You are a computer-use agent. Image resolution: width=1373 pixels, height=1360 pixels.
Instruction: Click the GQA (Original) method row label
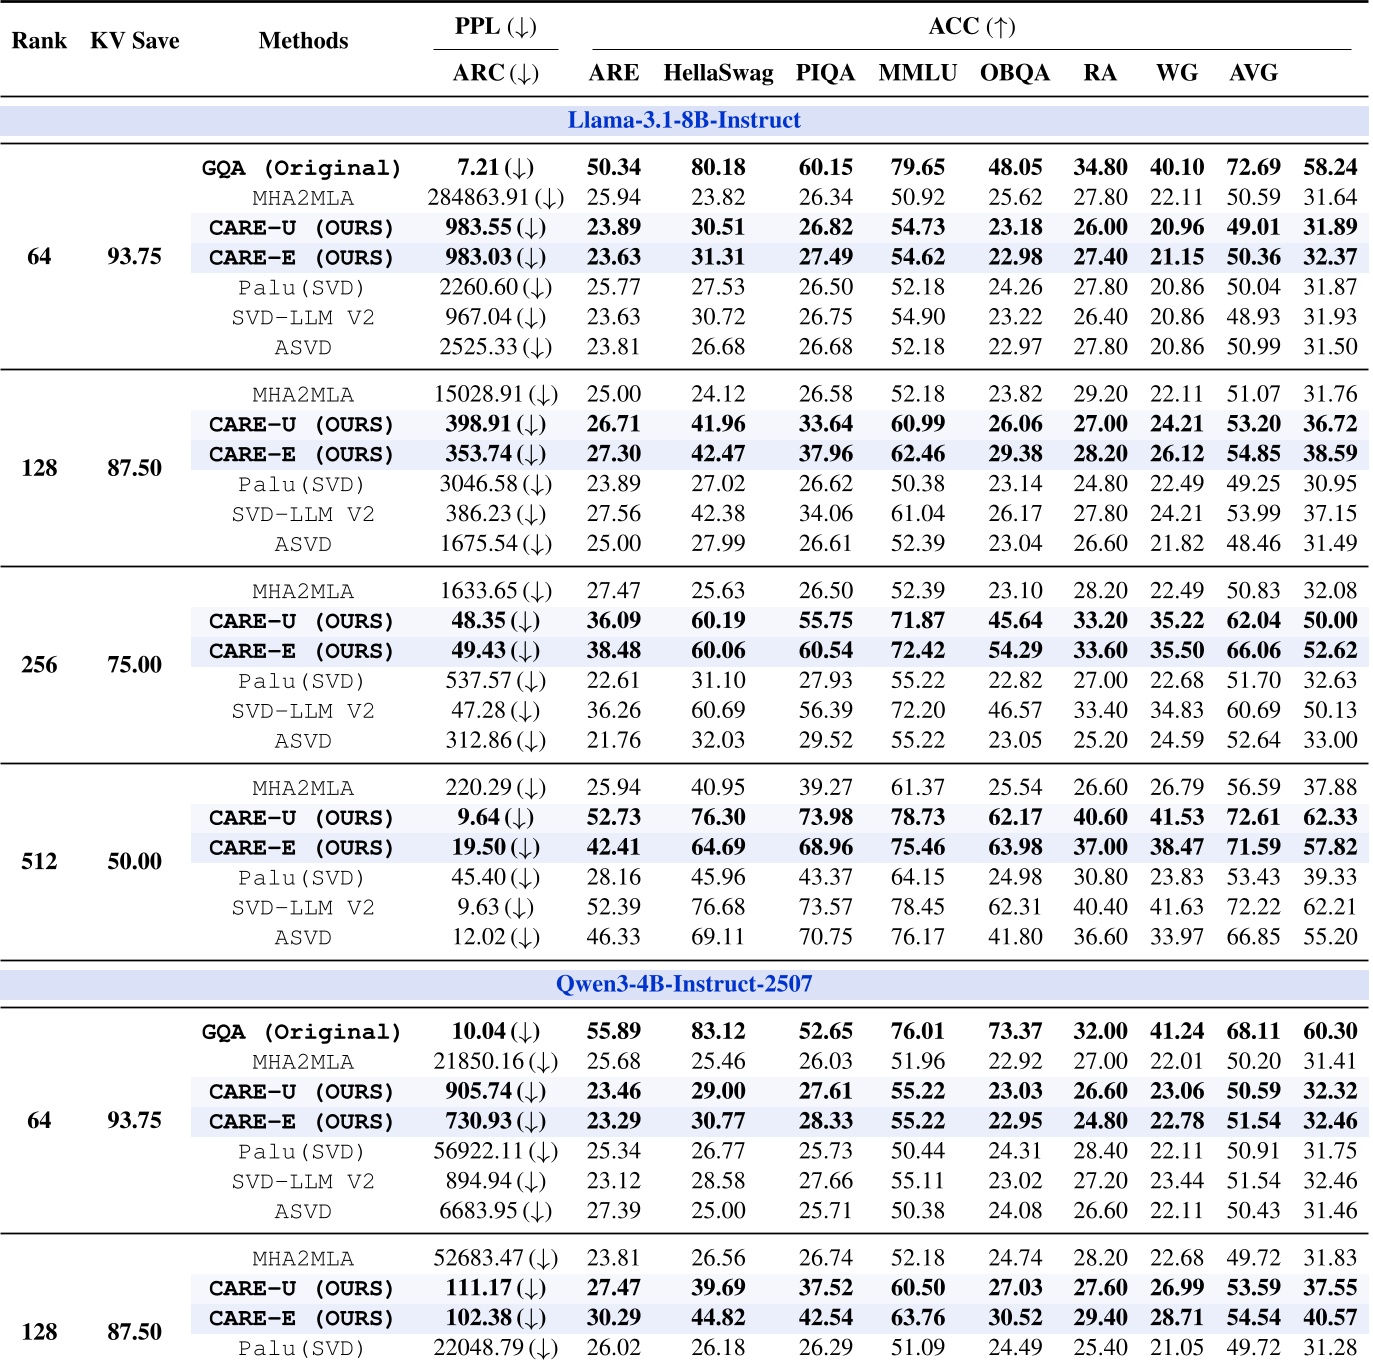coord(301,167)
